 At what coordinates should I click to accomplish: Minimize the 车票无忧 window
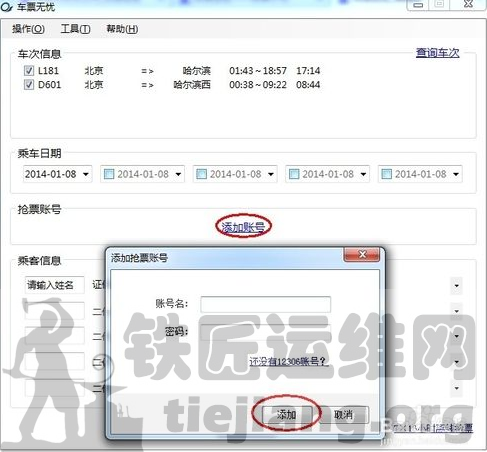click(x=418, y=5)
